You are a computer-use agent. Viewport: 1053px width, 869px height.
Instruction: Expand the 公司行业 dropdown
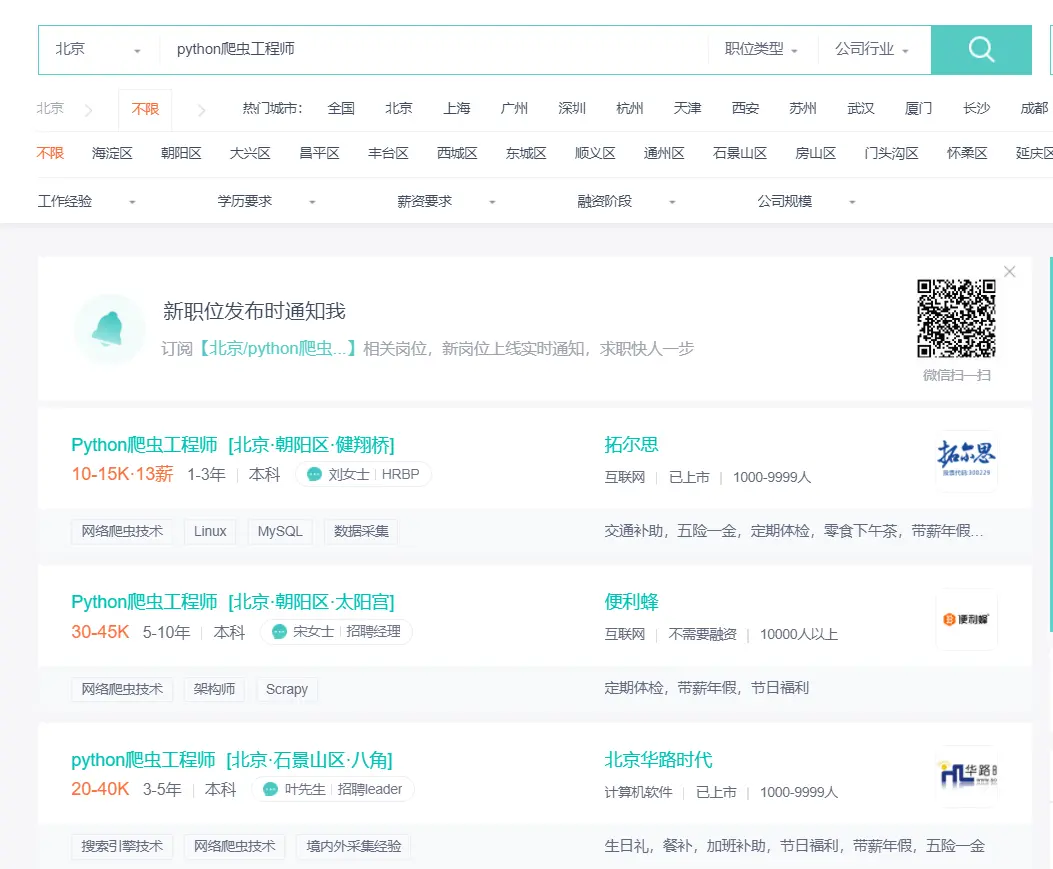pos(872,49)
